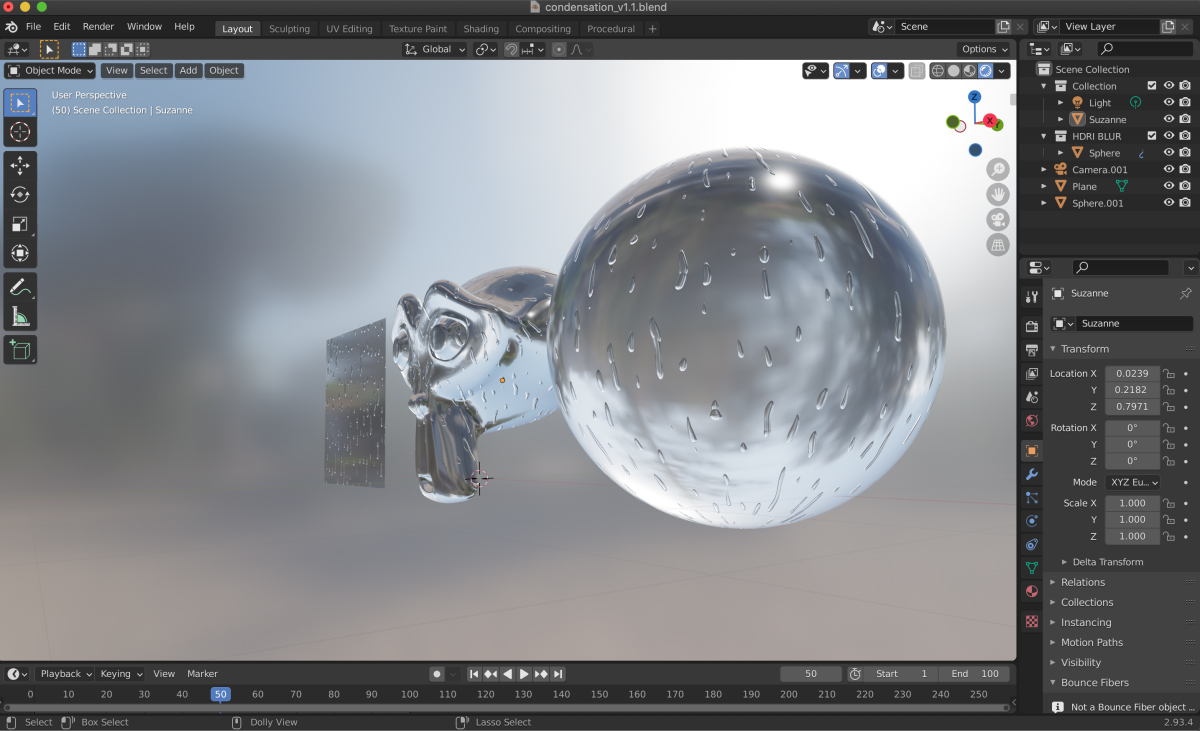Add a new workspace with plus button
1200x731 pixels.
click(653, 29)
